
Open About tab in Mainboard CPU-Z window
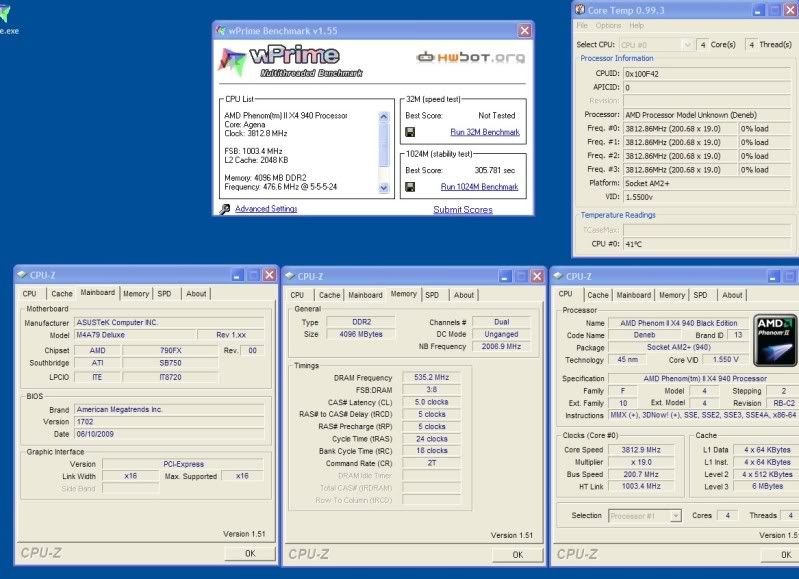[196, 294]
